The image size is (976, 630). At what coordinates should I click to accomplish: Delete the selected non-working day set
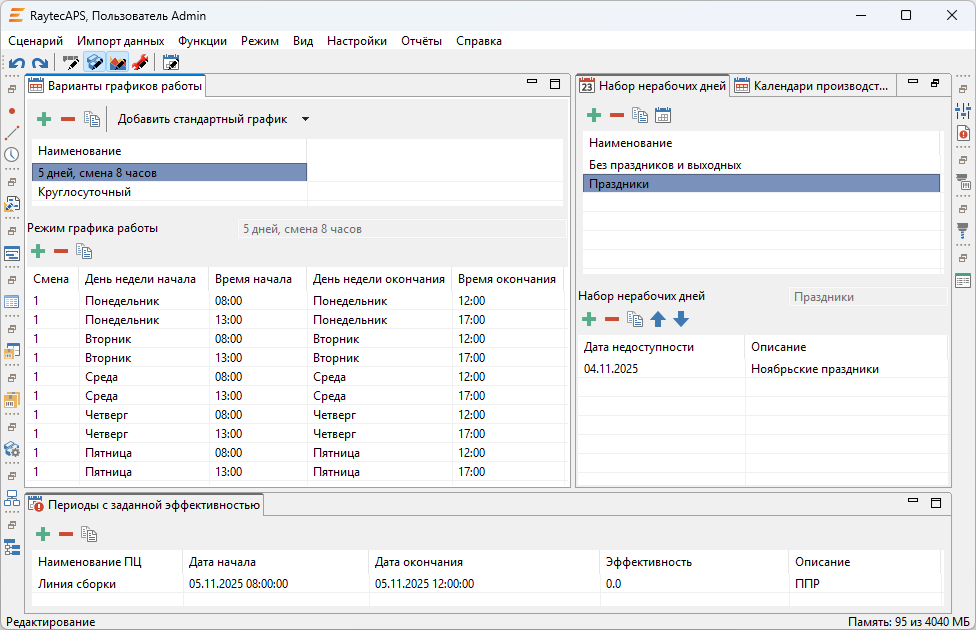(x=617, y=115)
